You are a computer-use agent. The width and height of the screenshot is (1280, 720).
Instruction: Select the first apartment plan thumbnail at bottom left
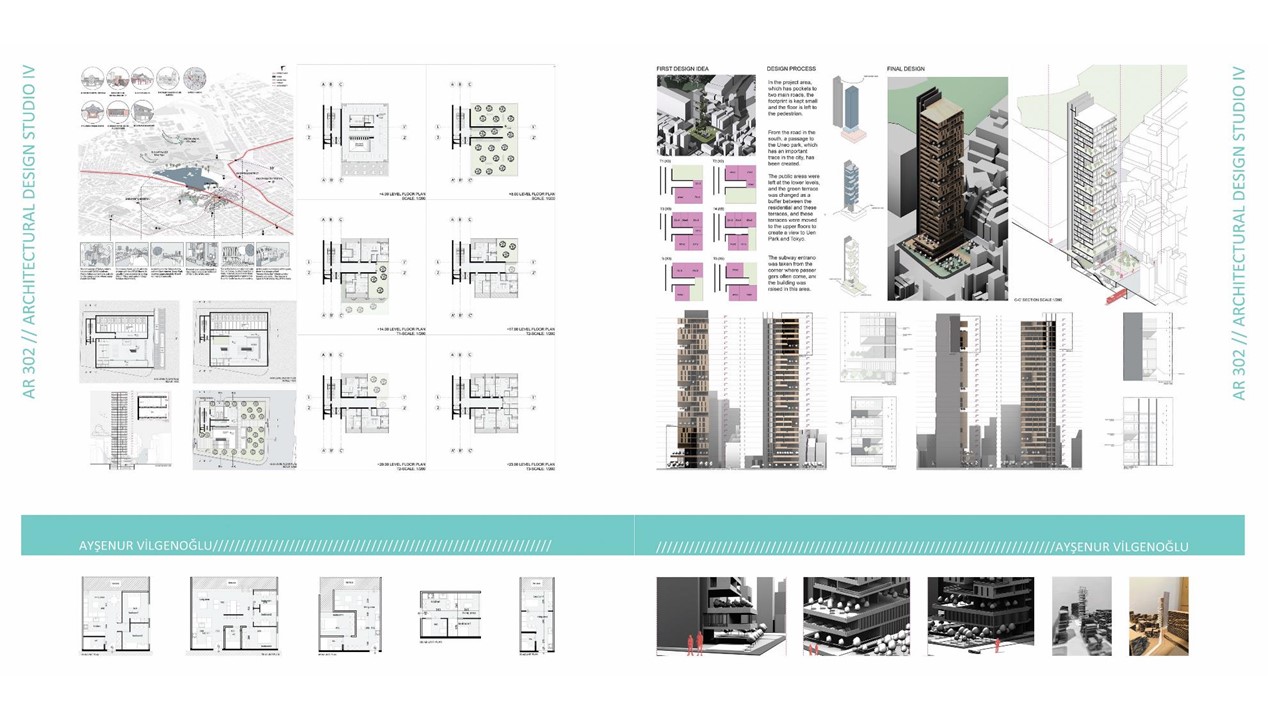pos(111,616)
